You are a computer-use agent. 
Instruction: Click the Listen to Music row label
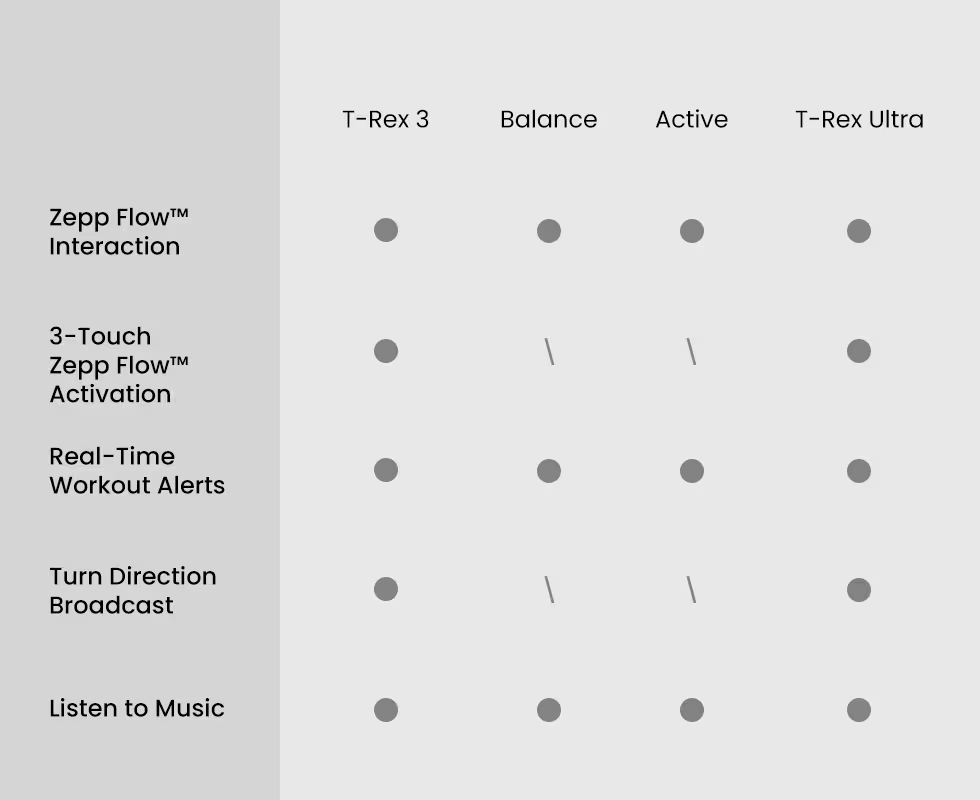tap(137, 708)
